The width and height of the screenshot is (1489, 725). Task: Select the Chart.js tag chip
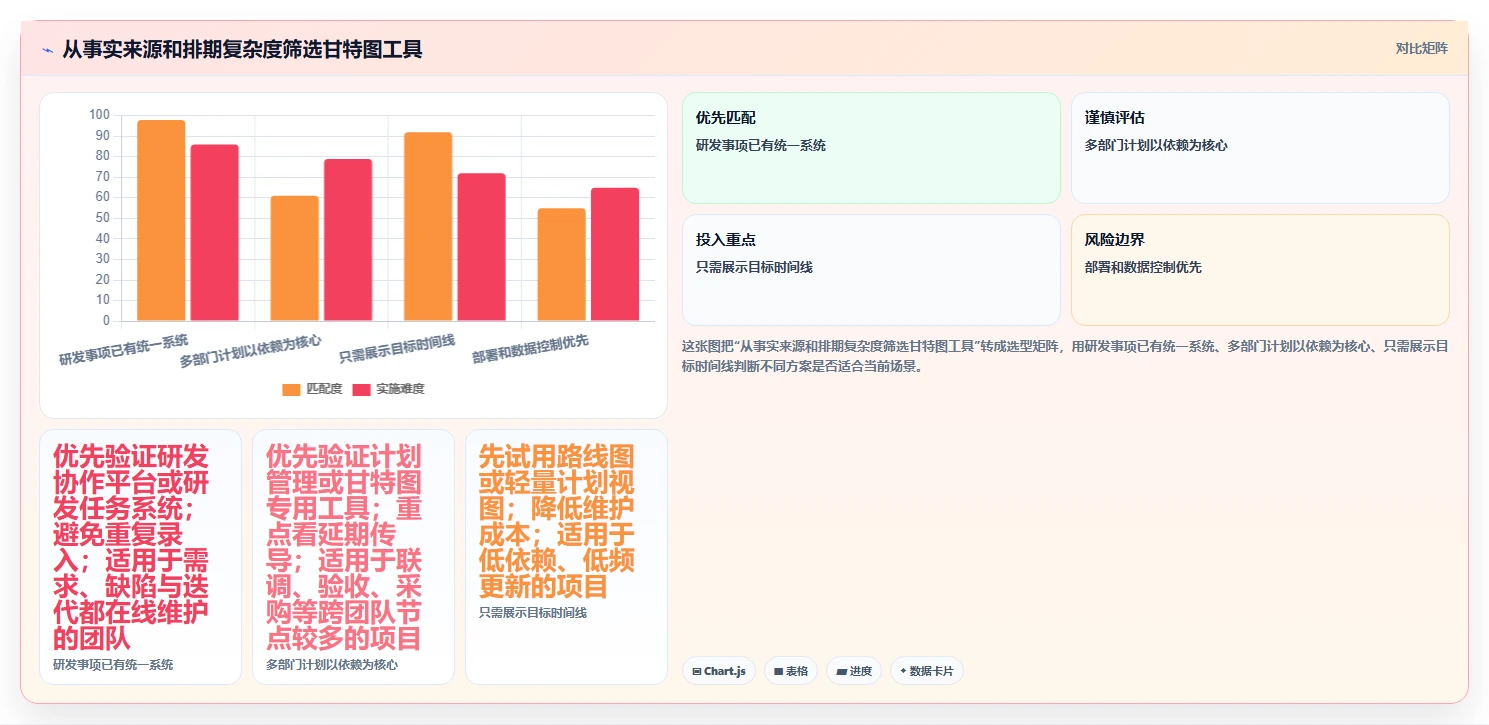pos(718,671)
